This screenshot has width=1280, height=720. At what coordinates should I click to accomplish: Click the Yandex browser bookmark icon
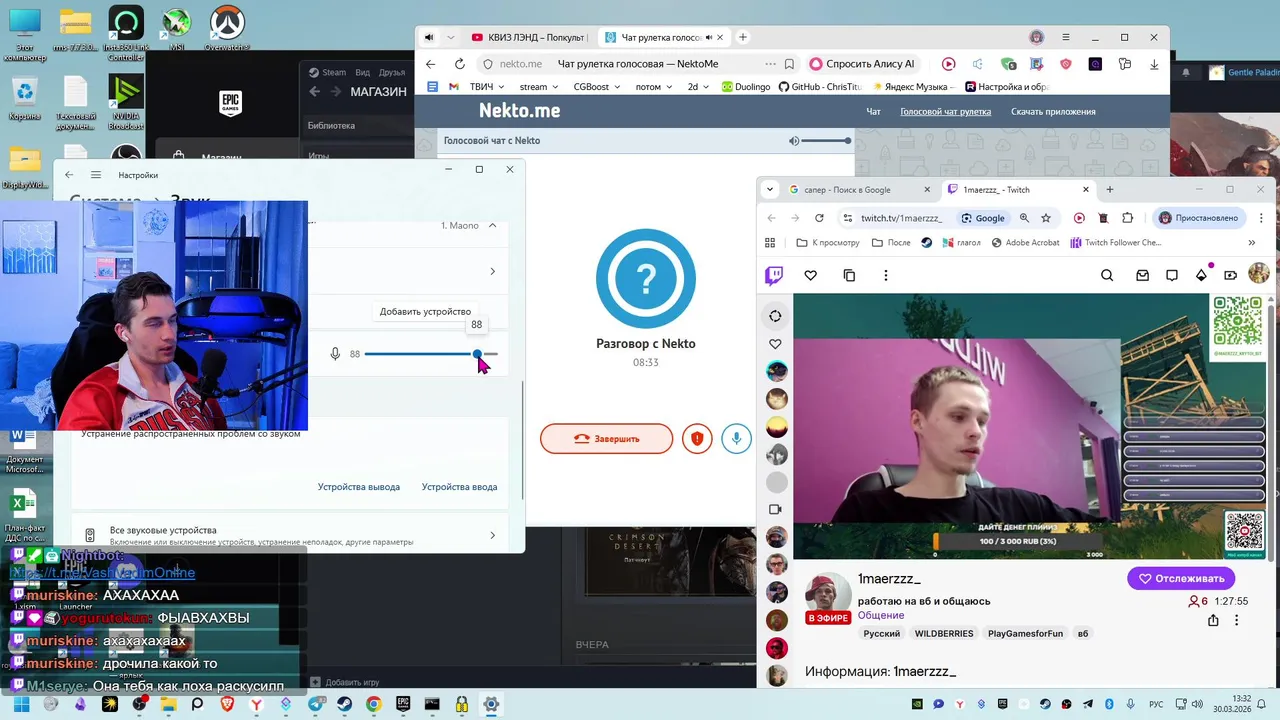[x=790, y=64]
